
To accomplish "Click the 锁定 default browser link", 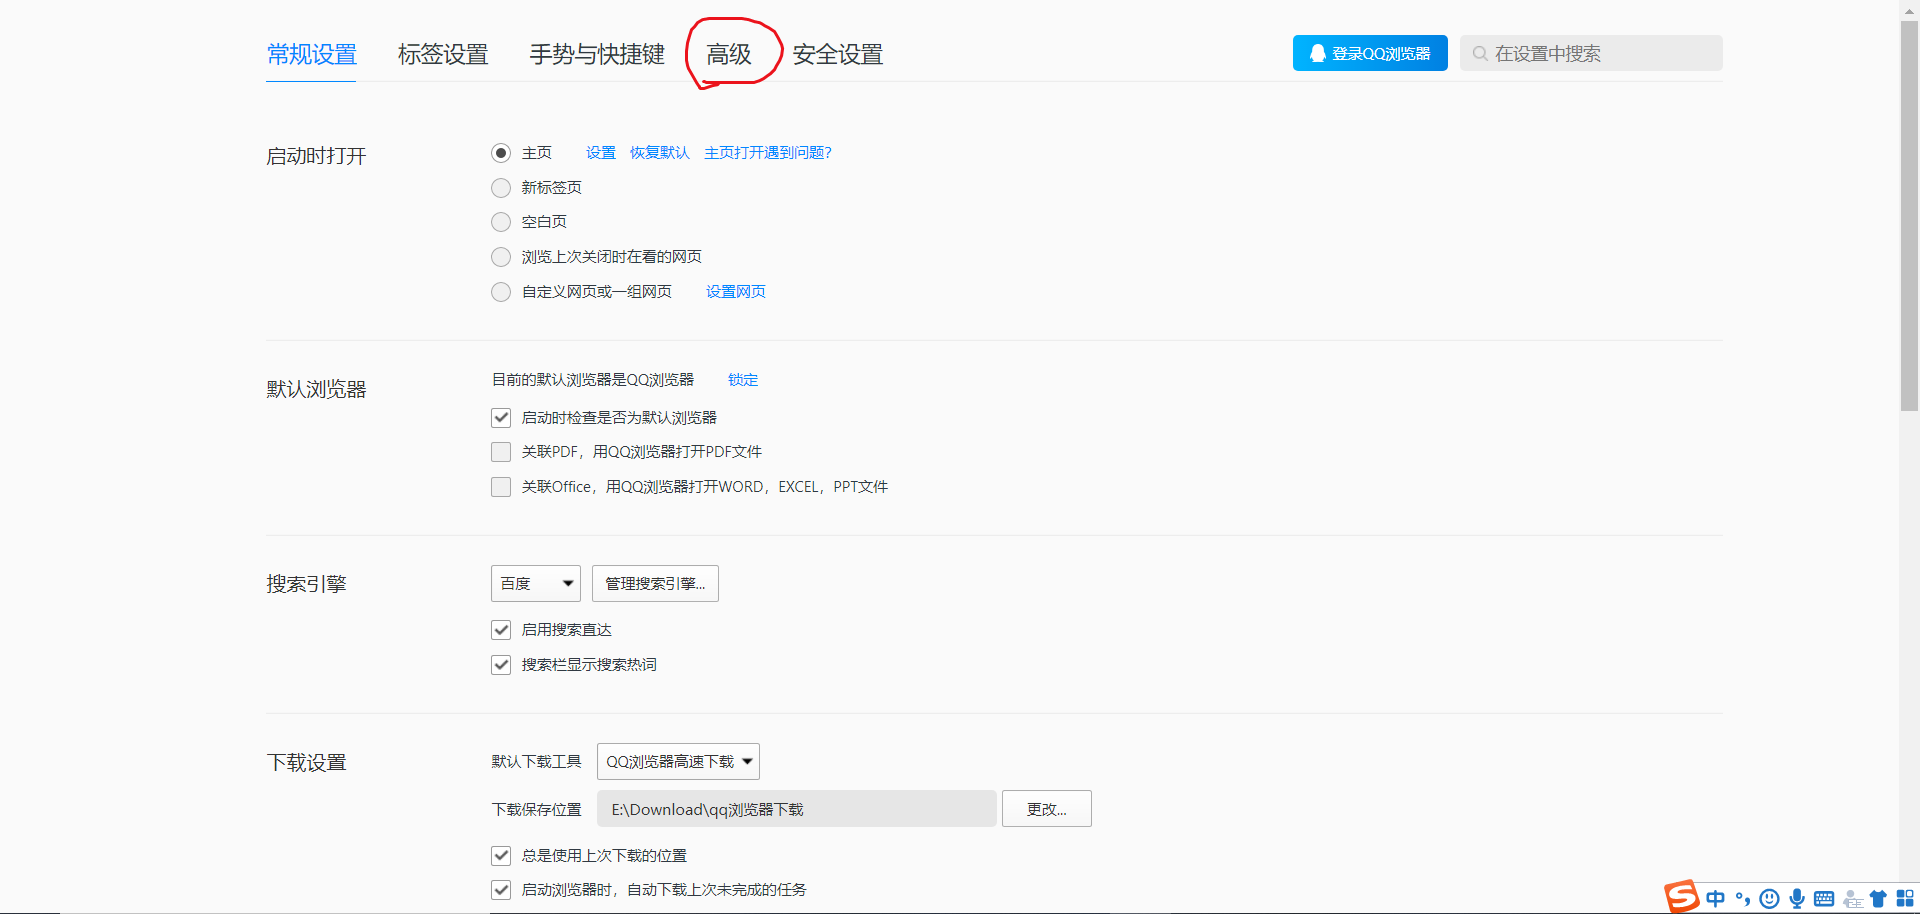I will pos(743,380).
